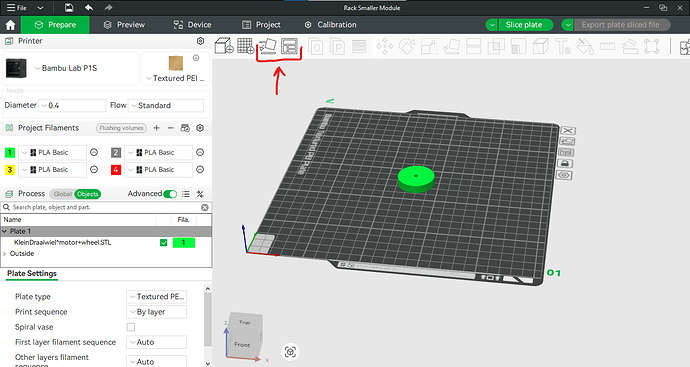
Task: Click the home icon
Action: 10,25
